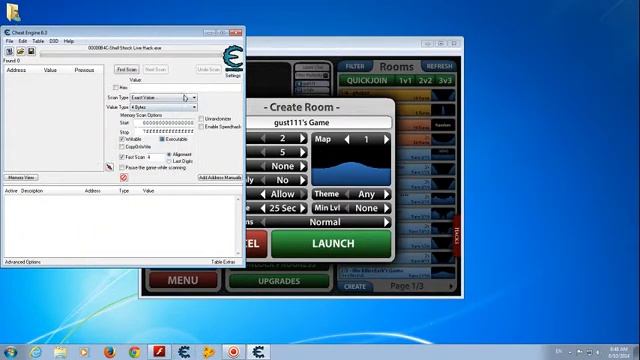This screenshot has width=640, height=360.
Task: Launch Firefox from the taskbar
Action: coord(109,352)
